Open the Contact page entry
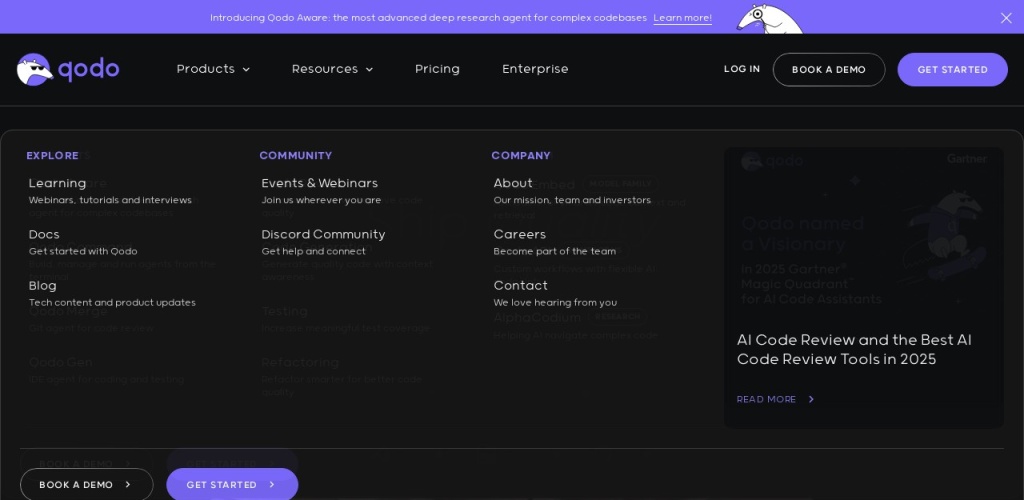Viewport: 1024px width, 500px height. [520, 285]
